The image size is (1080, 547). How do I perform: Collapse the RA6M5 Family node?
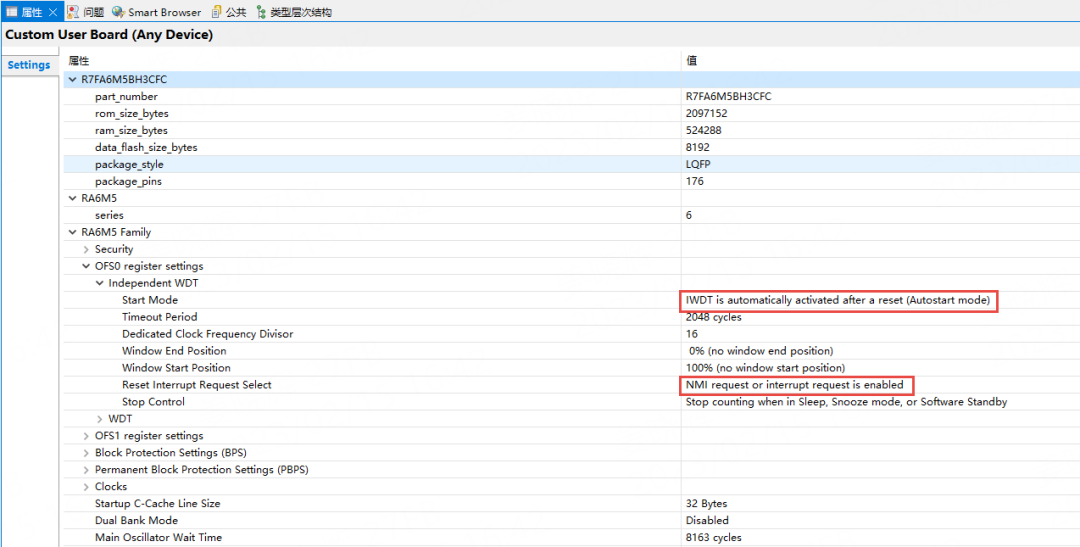[x=72, y=232]
